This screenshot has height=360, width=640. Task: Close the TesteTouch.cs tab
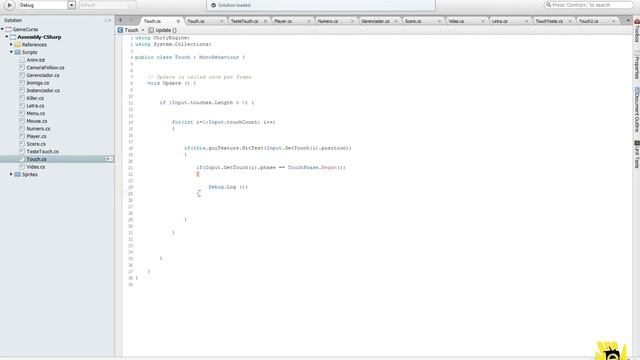coord(265,21)
